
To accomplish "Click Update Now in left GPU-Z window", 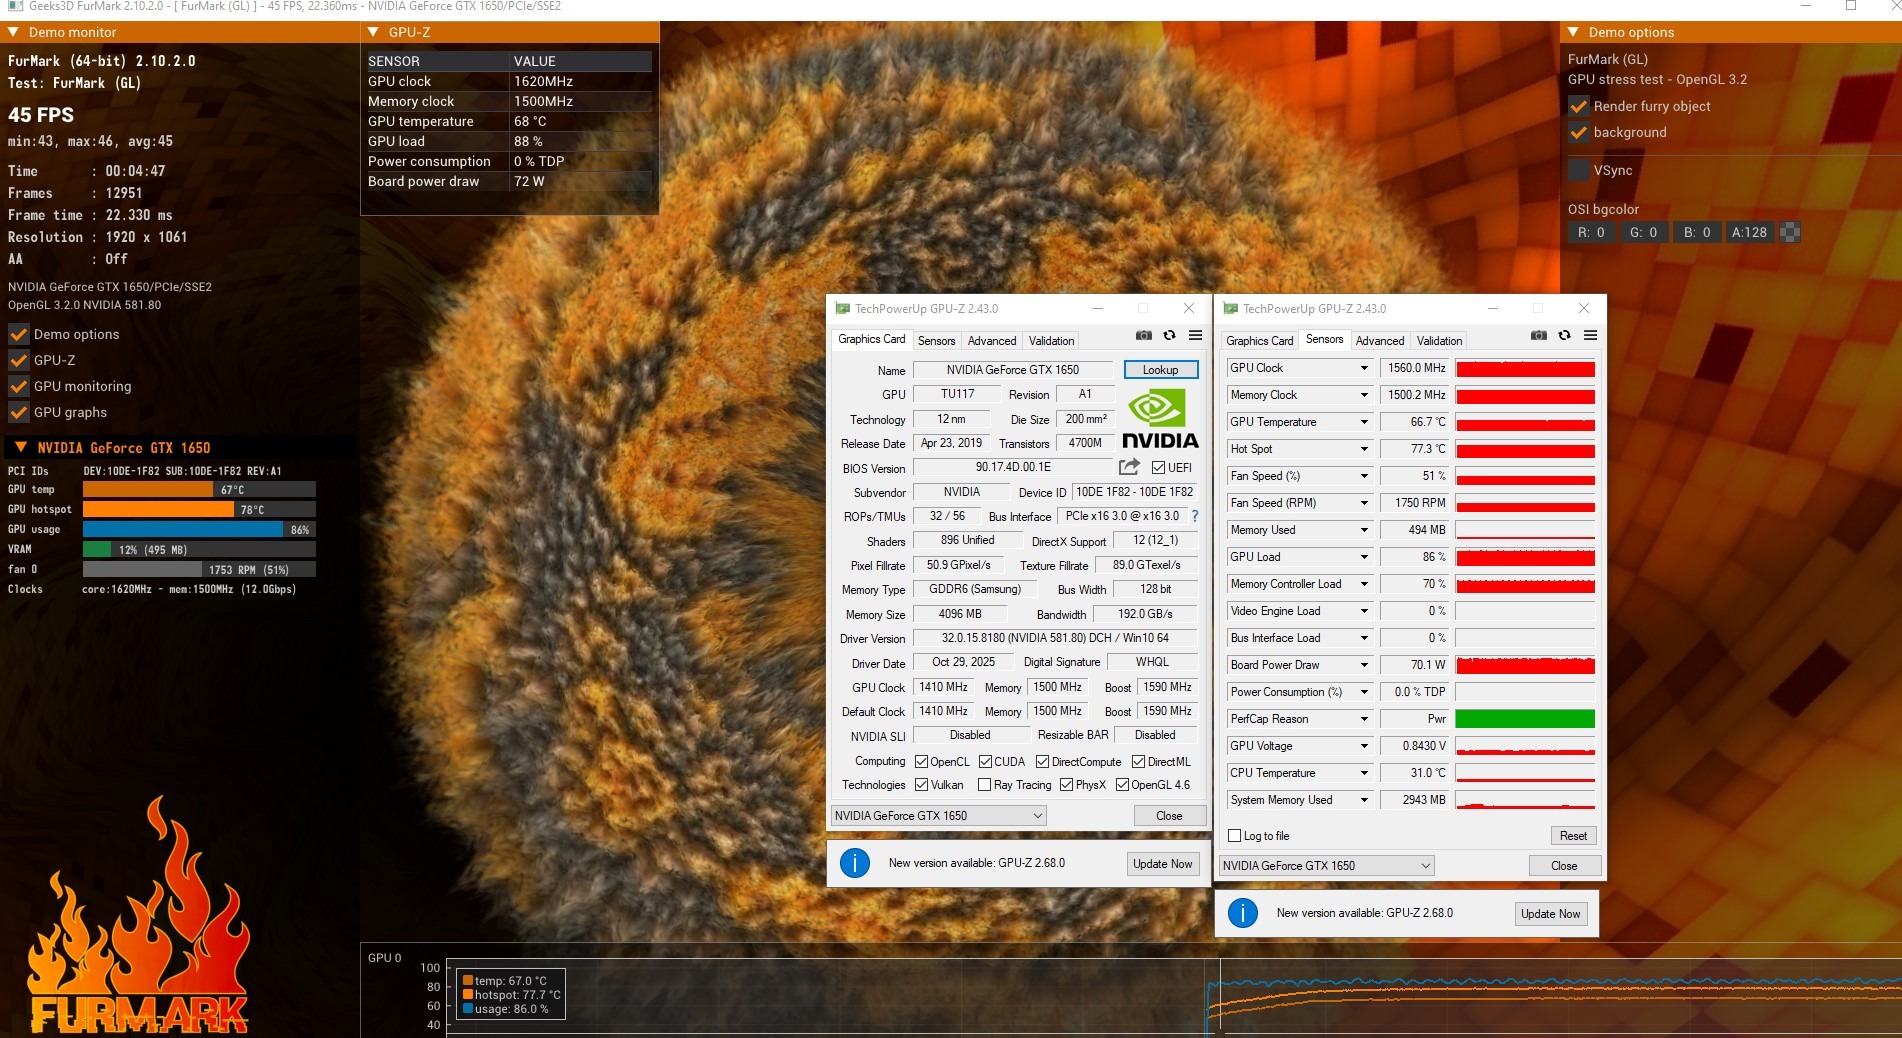I will coord(1162,864).
